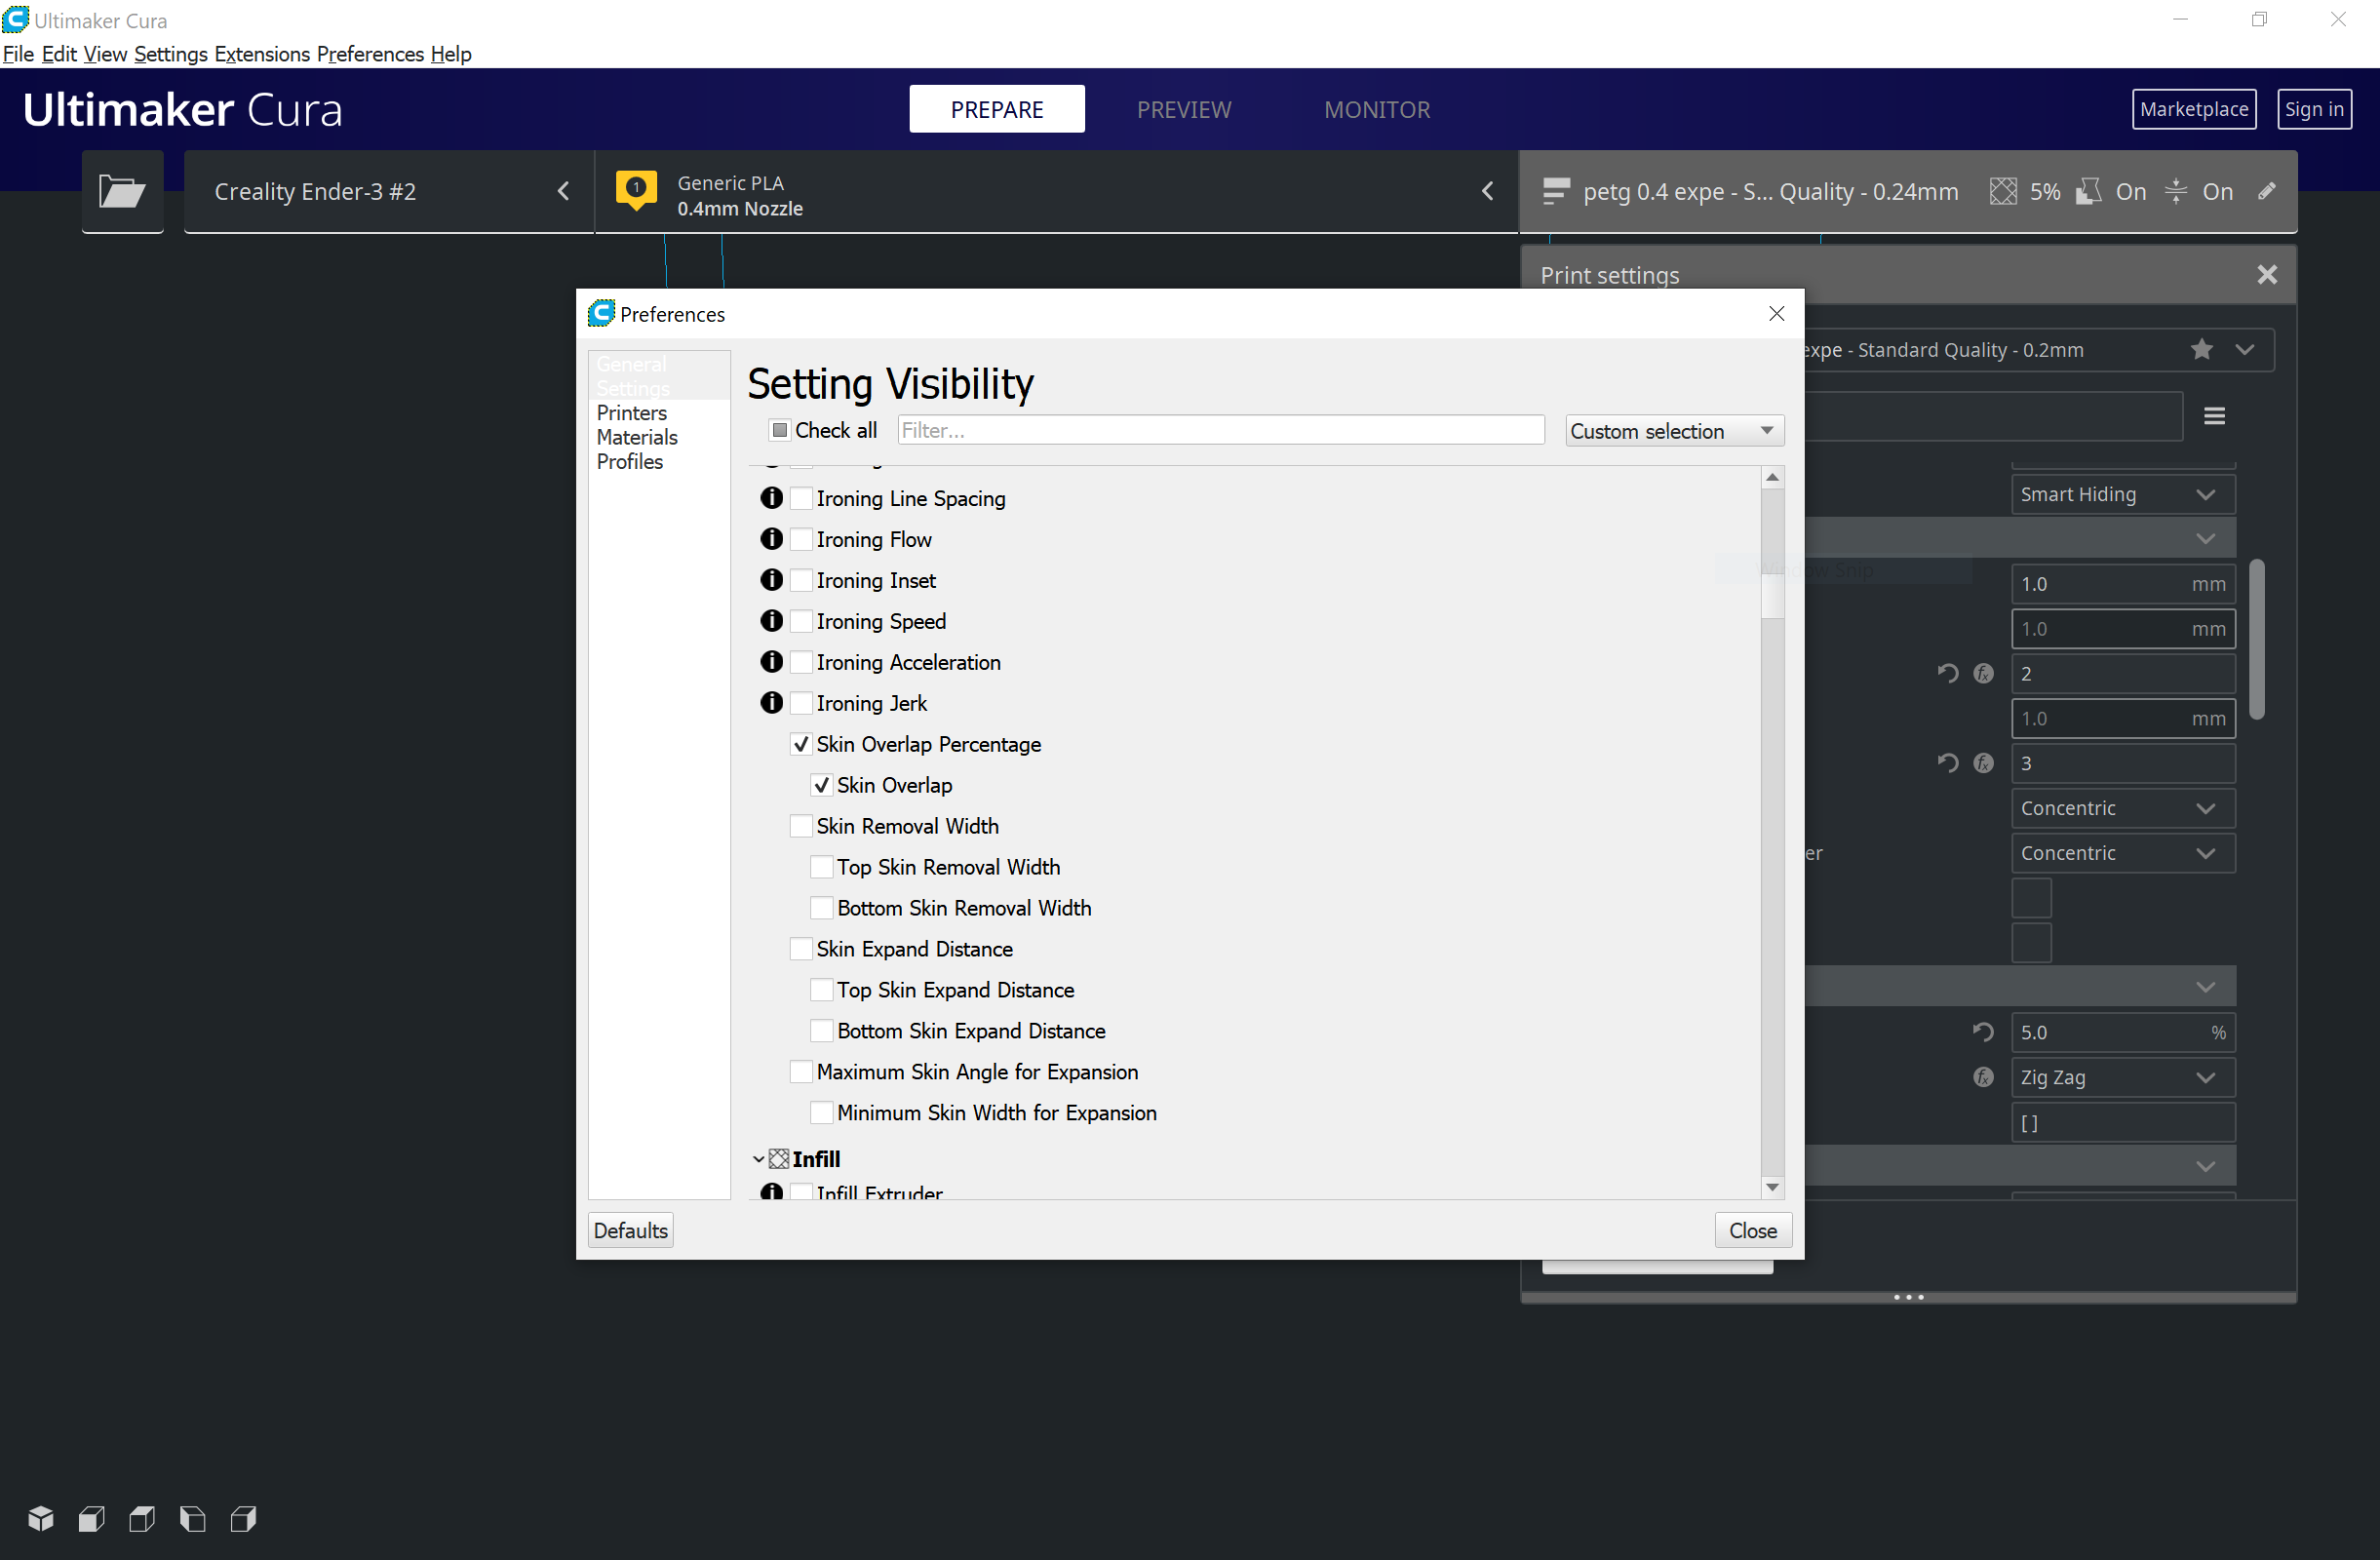
Task: Select the 3D perspective view cube icon
Action: click(41, 1518)
